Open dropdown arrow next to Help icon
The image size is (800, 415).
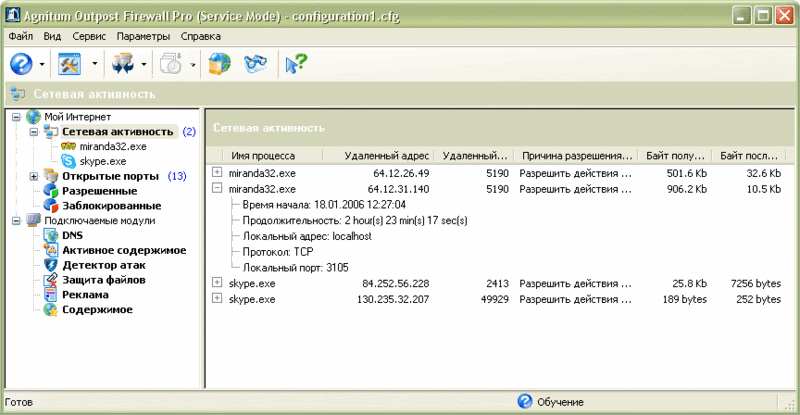point(42,64)
